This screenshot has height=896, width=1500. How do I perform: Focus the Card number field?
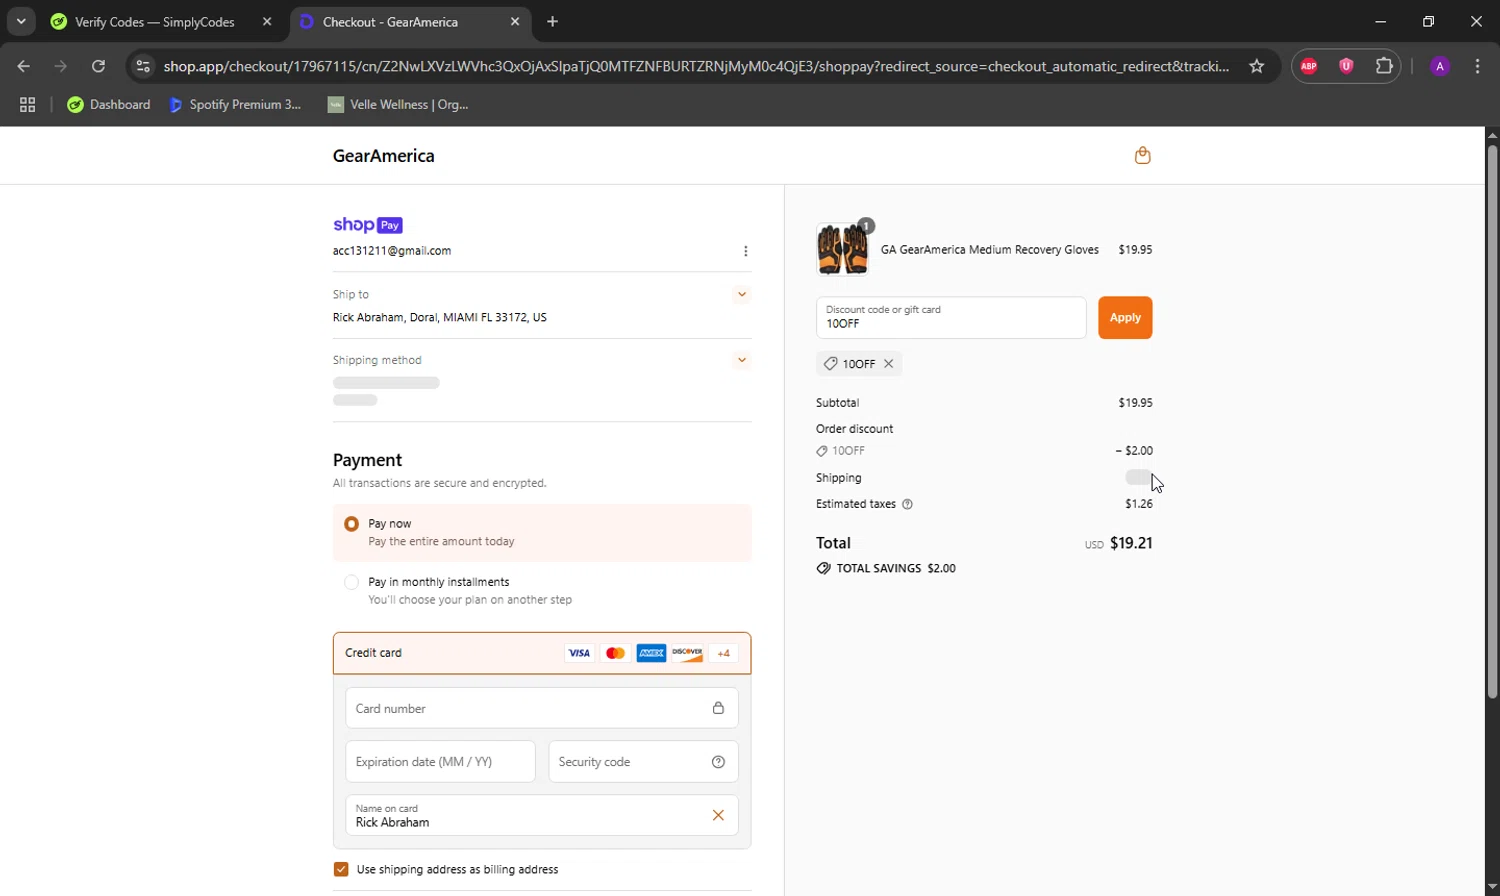pos(542,708)
